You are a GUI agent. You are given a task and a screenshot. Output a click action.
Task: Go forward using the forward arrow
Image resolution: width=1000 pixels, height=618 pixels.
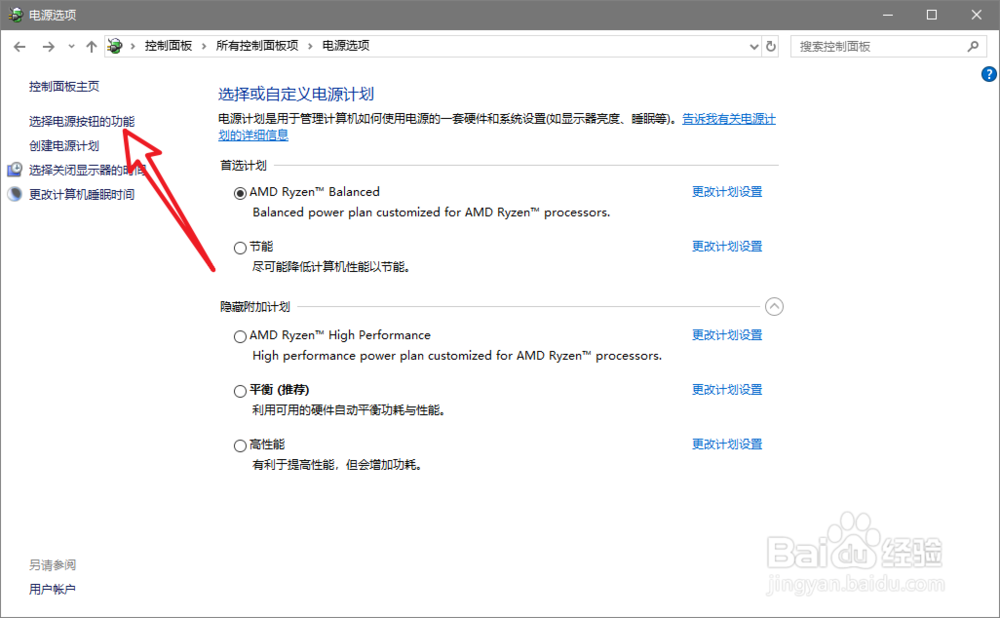48,47
